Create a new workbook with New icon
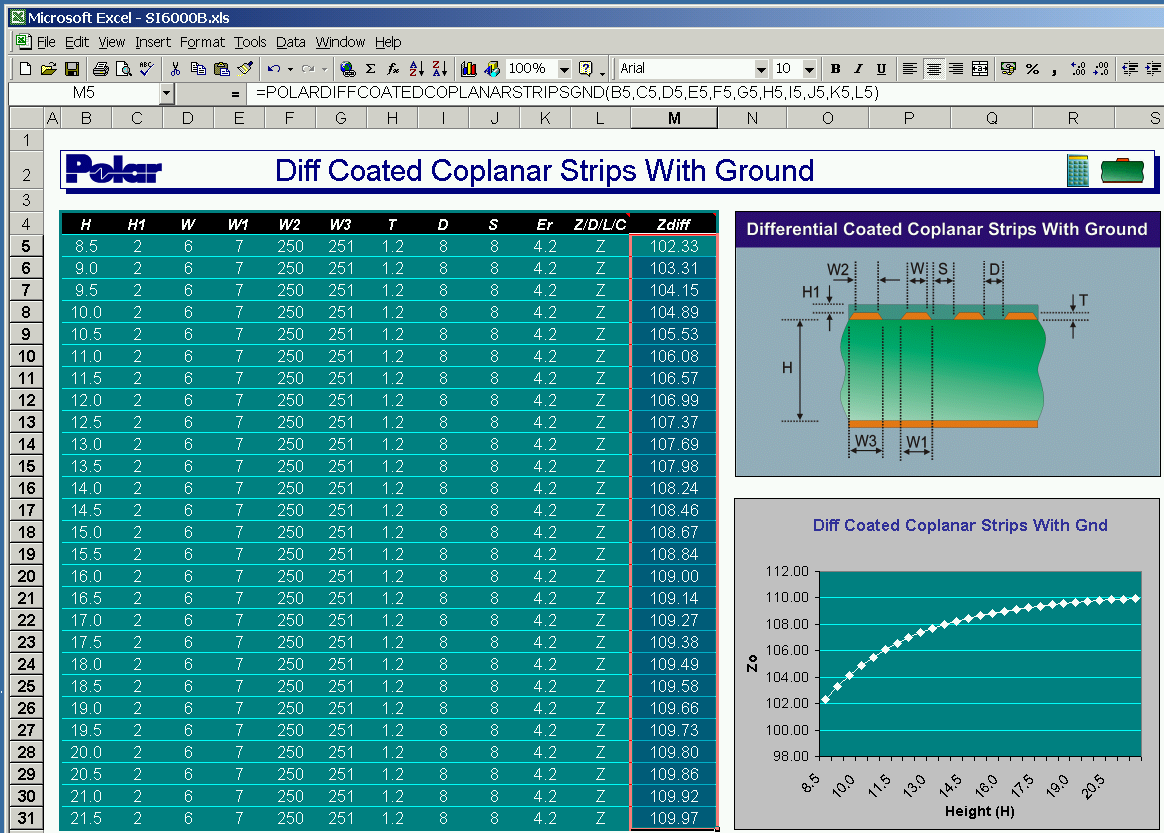 (x=25, y=69)
